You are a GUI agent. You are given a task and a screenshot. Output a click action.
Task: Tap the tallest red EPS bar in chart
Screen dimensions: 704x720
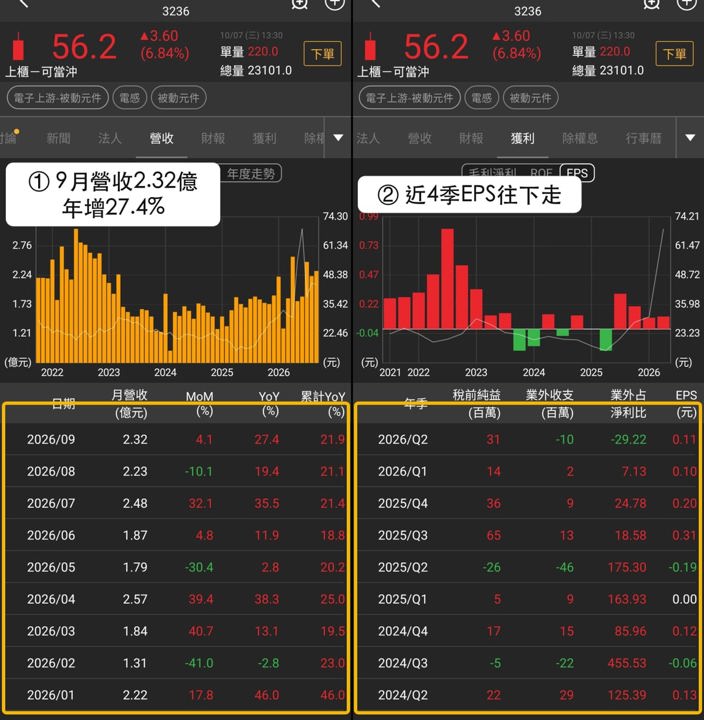pyautogui.click(x=447, y=279)
